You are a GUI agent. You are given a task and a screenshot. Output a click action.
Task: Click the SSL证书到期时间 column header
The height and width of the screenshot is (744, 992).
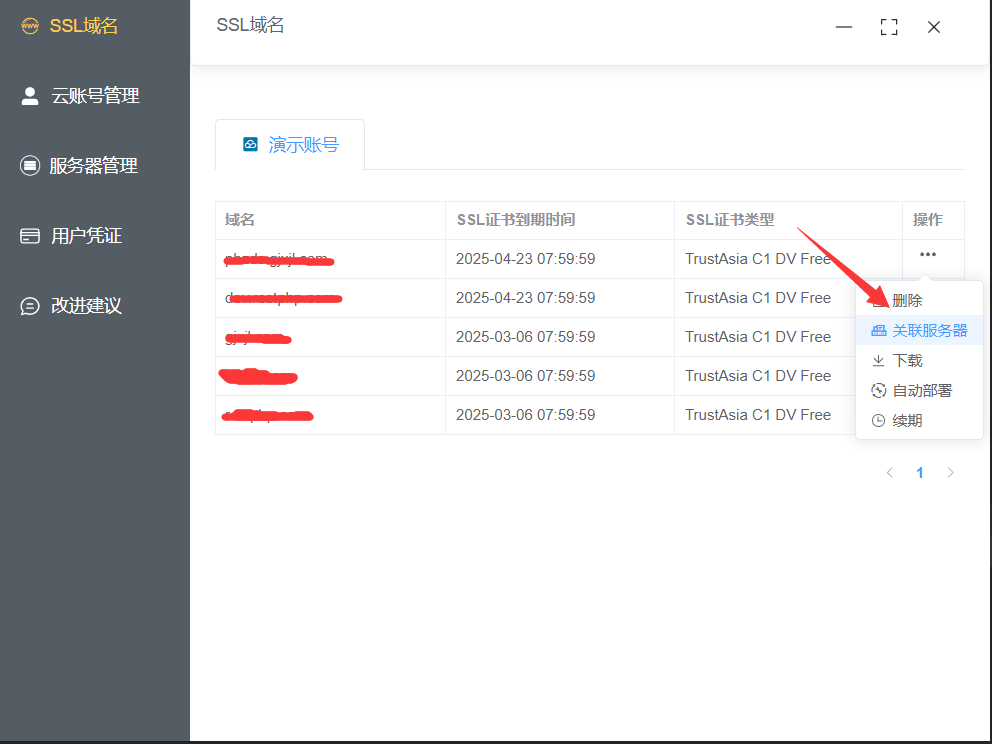[x=515, y=220]
